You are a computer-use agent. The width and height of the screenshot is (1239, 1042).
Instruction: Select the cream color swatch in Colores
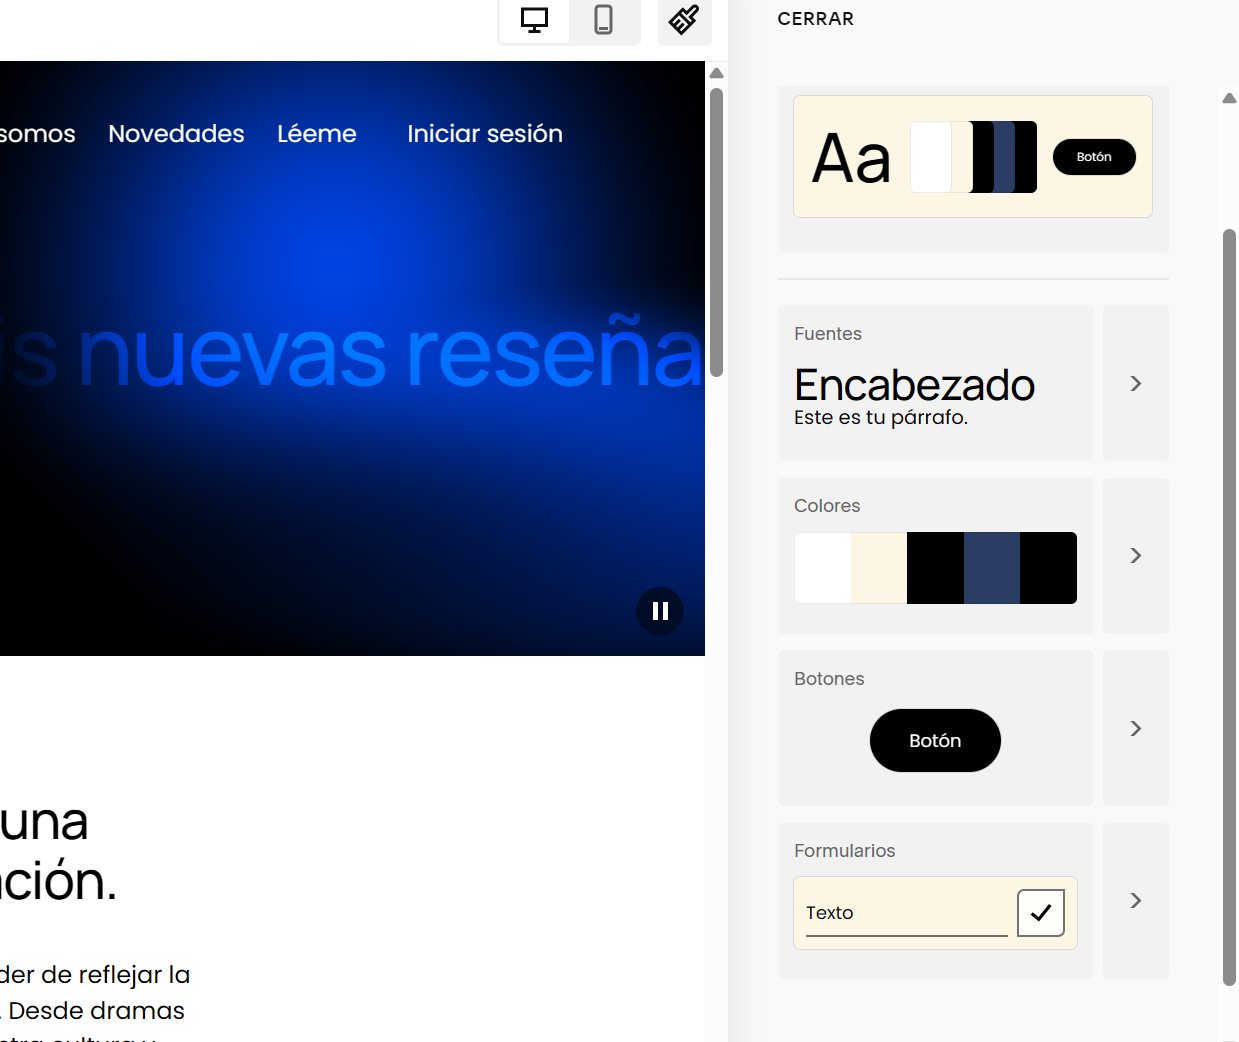tap(878, 568)
